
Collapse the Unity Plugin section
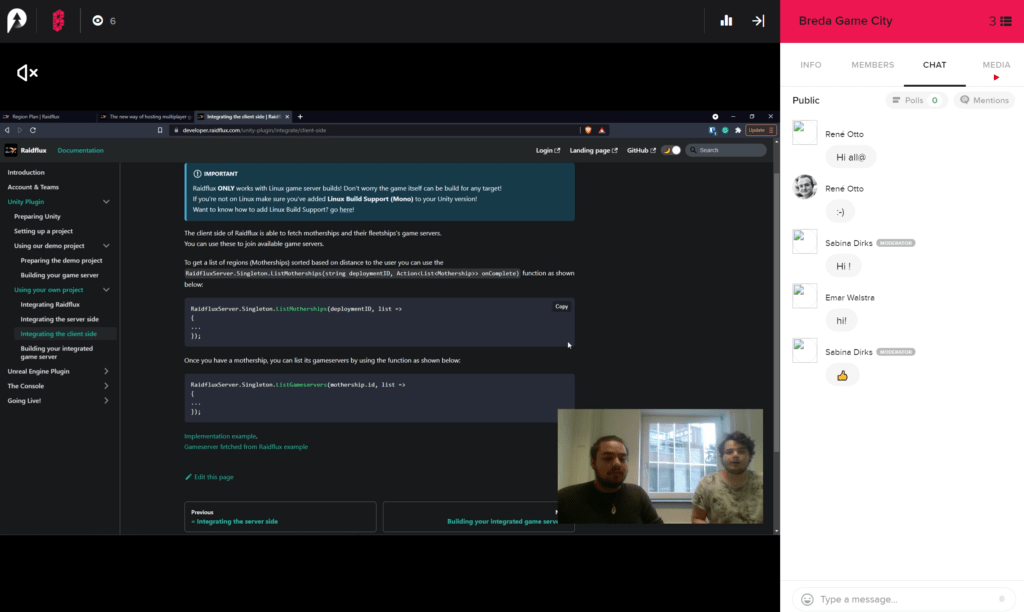click(x=106, y=202)
